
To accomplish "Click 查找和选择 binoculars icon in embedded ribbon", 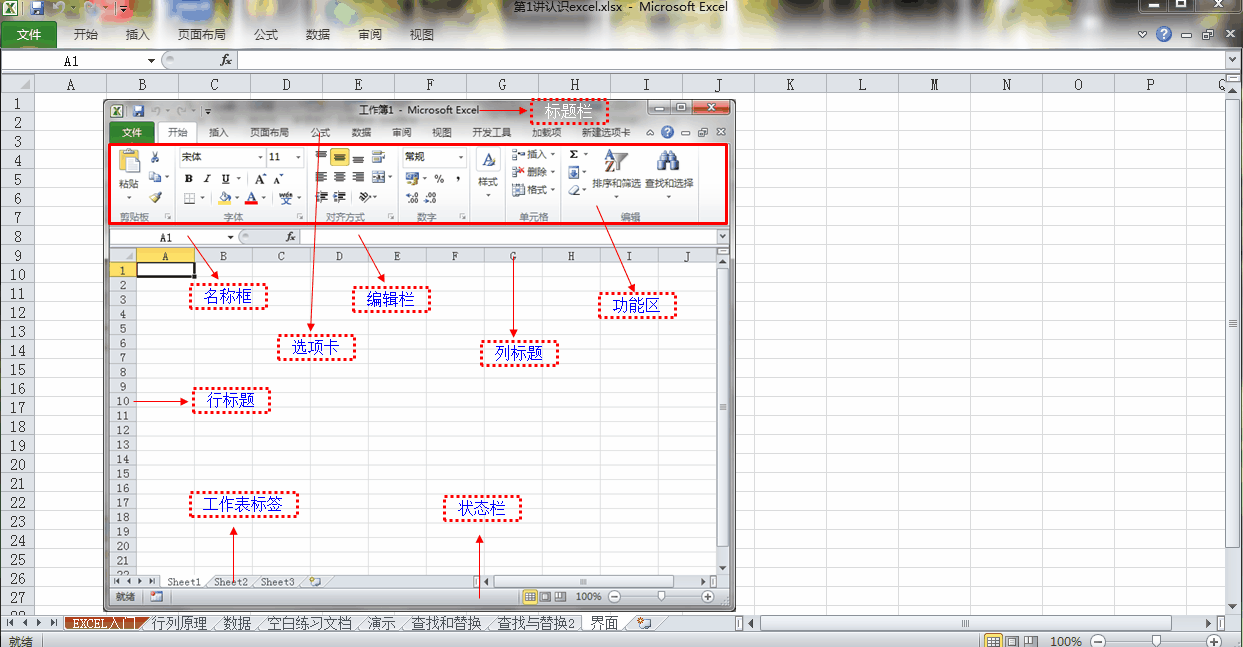I will pyautogui.click(x=668, y=160).
